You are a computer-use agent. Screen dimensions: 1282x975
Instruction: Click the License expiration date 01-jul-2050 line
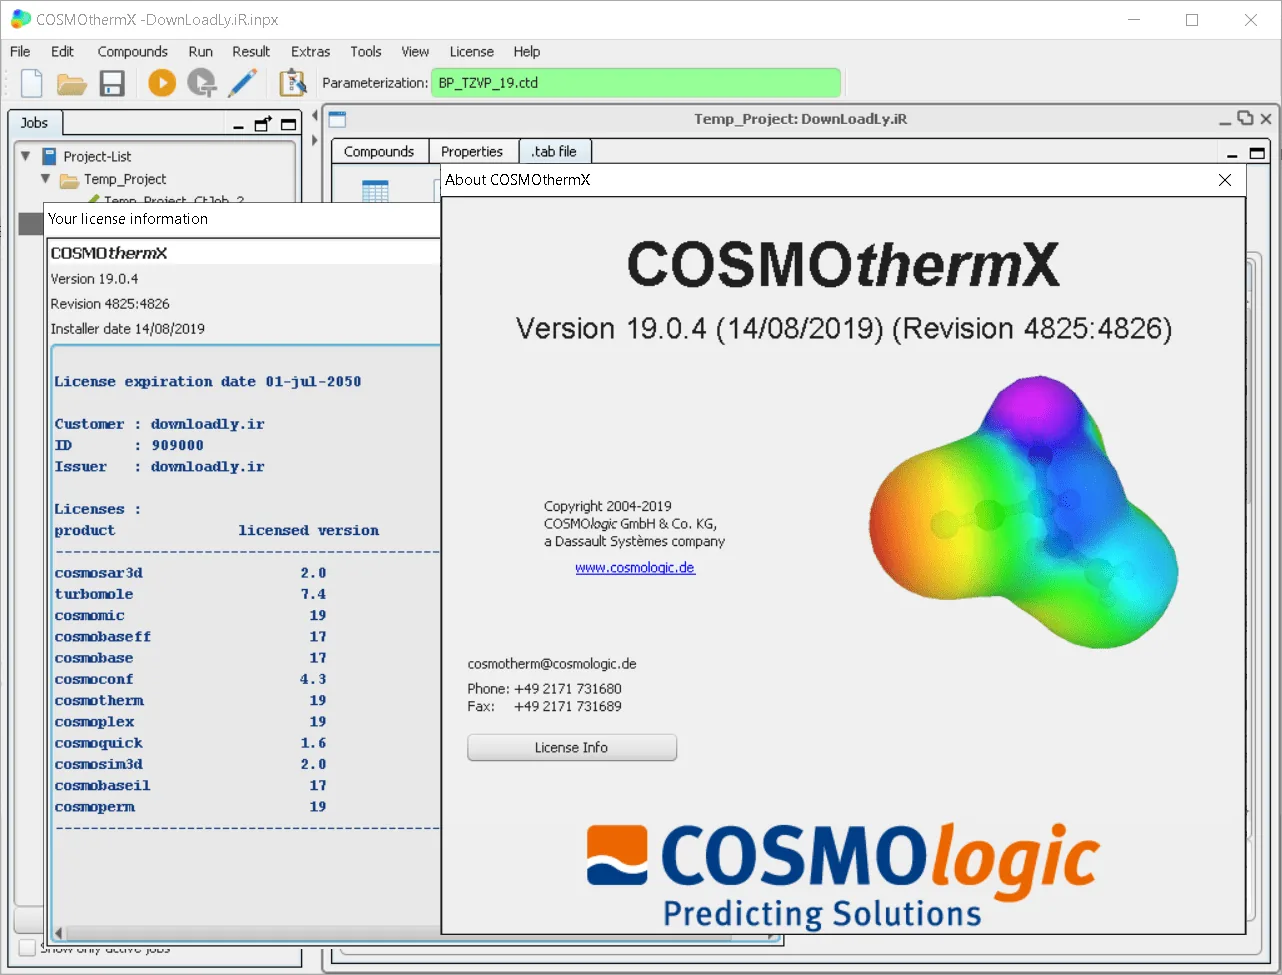[208, 381]
